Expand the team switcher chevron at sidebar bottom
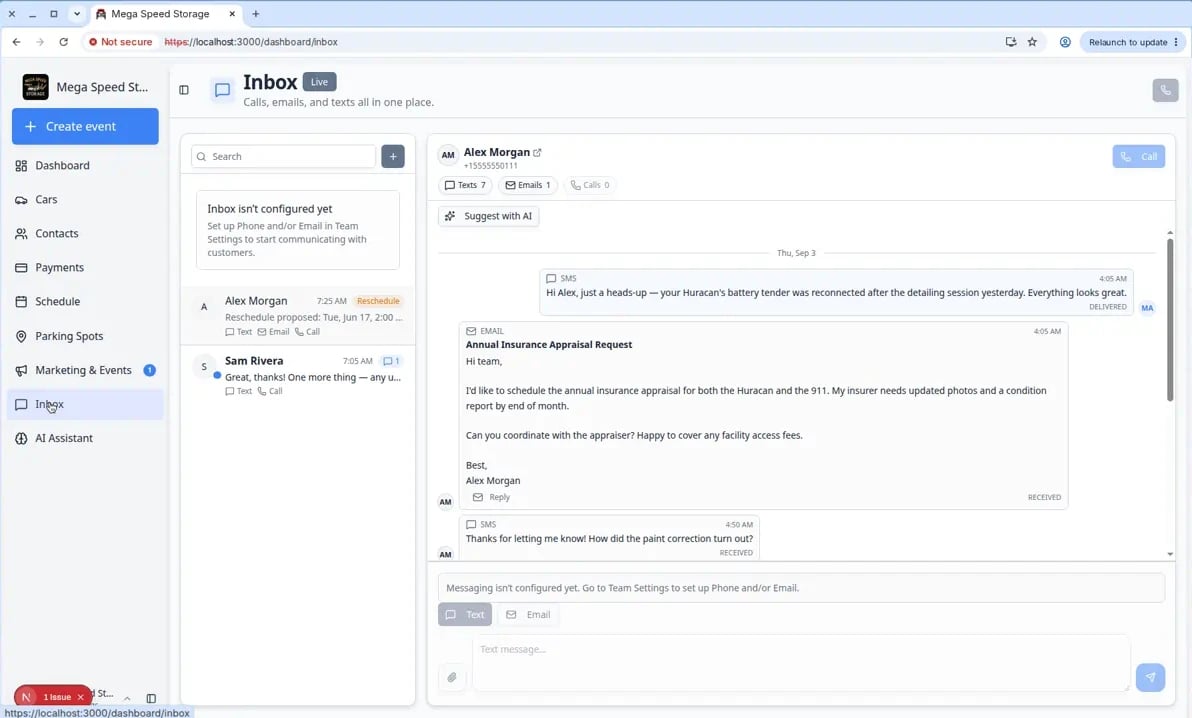The height and width of the screenshot is (718, 1192). [127, 698]
